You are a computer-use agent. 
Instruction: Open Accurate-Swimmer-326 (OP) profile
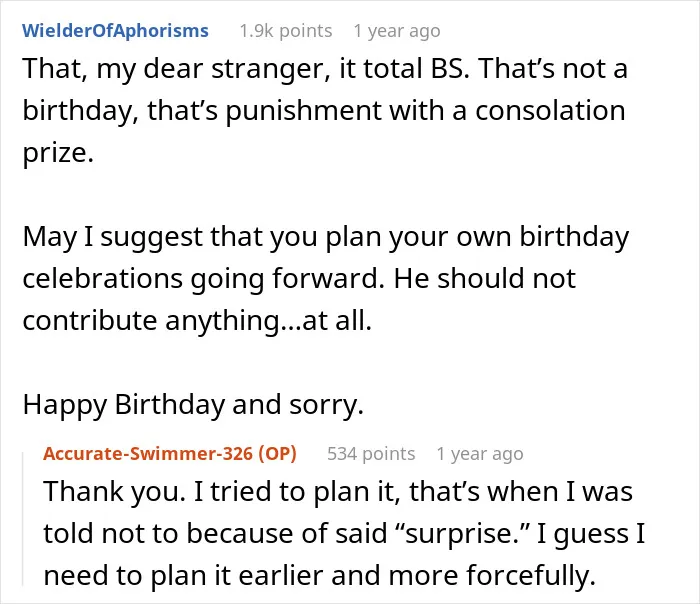point(170,454)
